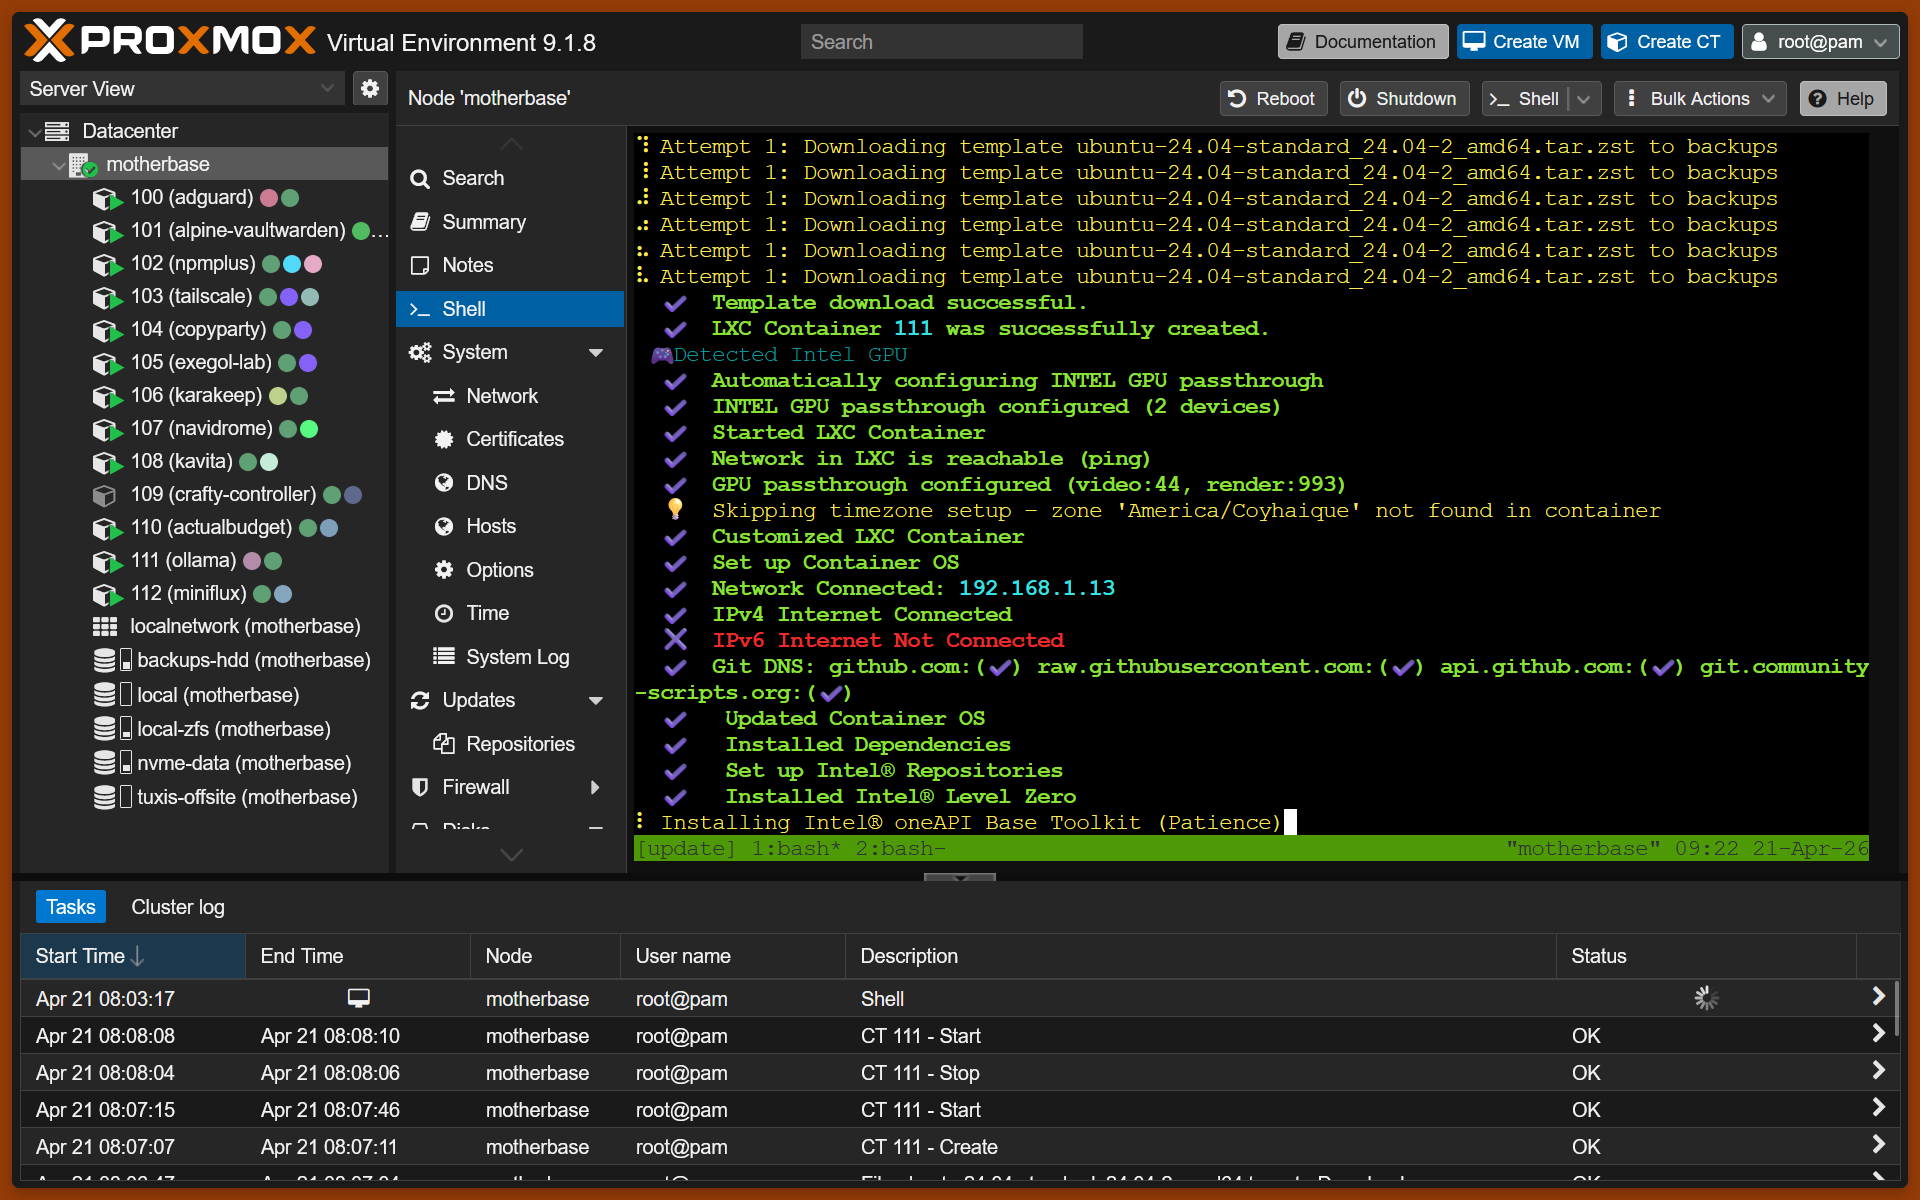Screen dimensions: 1920x1200
Task: Click the top Search input field
Action: pyautogui.click(x=940, y=42)
